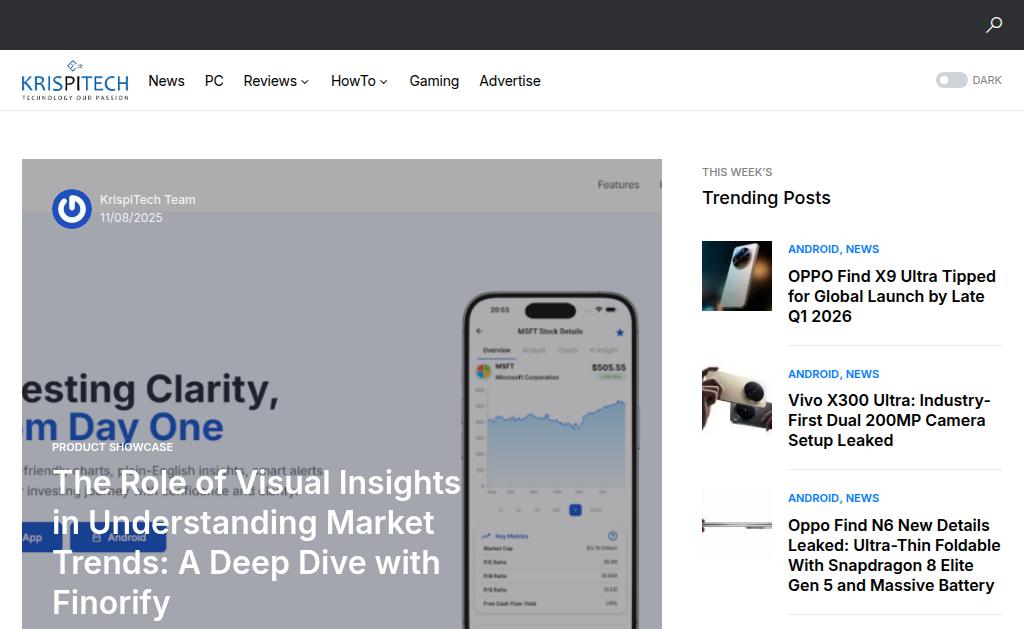The width and height of the screenshot is (1024, 629).
Task: Open KrispiTech Team author avatar
Action: 72,209
